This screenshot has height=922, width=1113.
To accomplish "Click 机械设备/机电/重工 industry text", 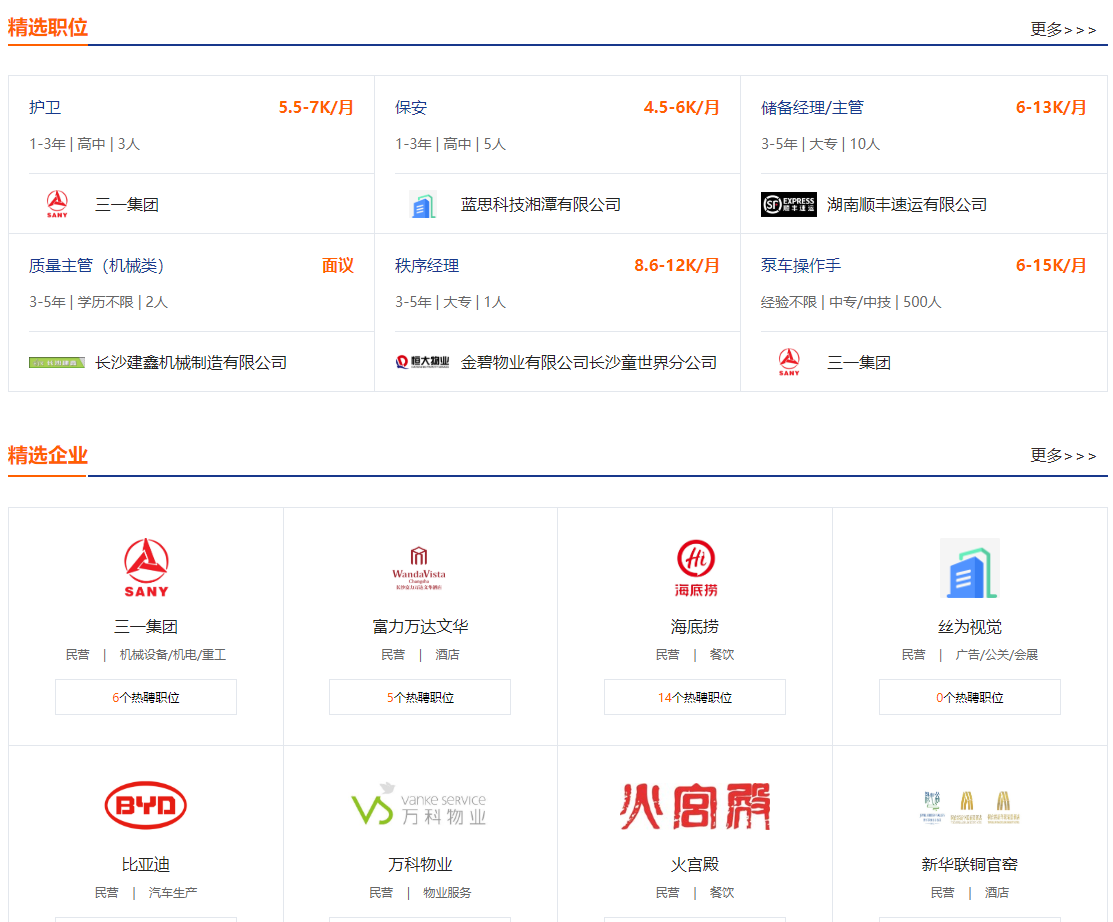I will click(172, 654).
